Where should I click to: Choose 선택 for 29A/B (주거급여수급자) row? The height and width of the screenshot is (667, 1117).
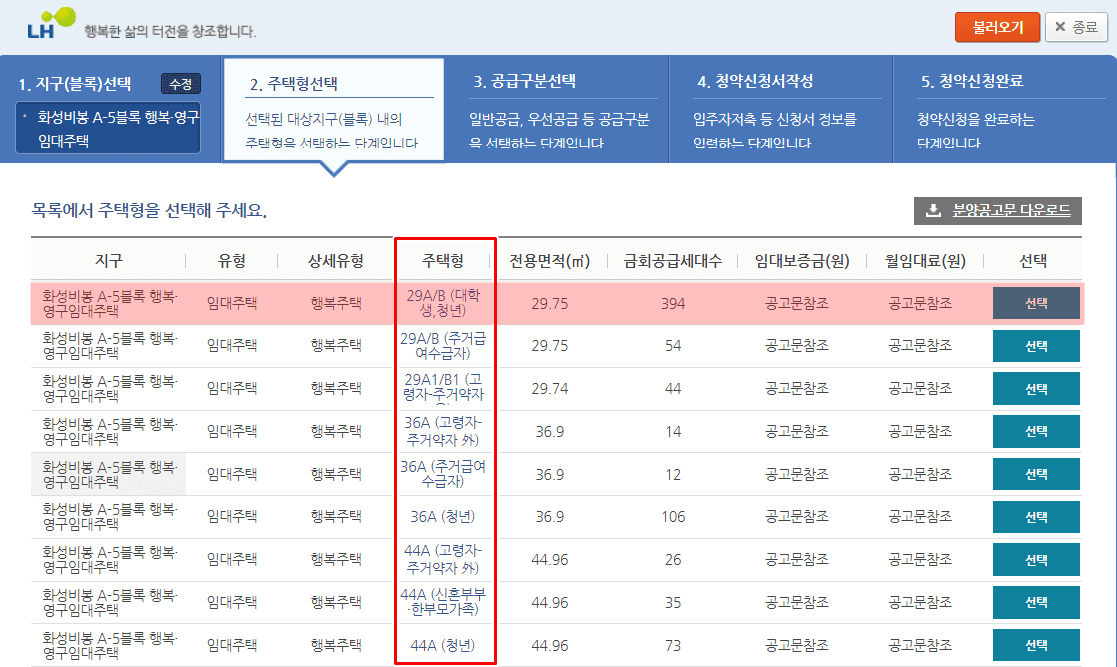[1036, 346]
